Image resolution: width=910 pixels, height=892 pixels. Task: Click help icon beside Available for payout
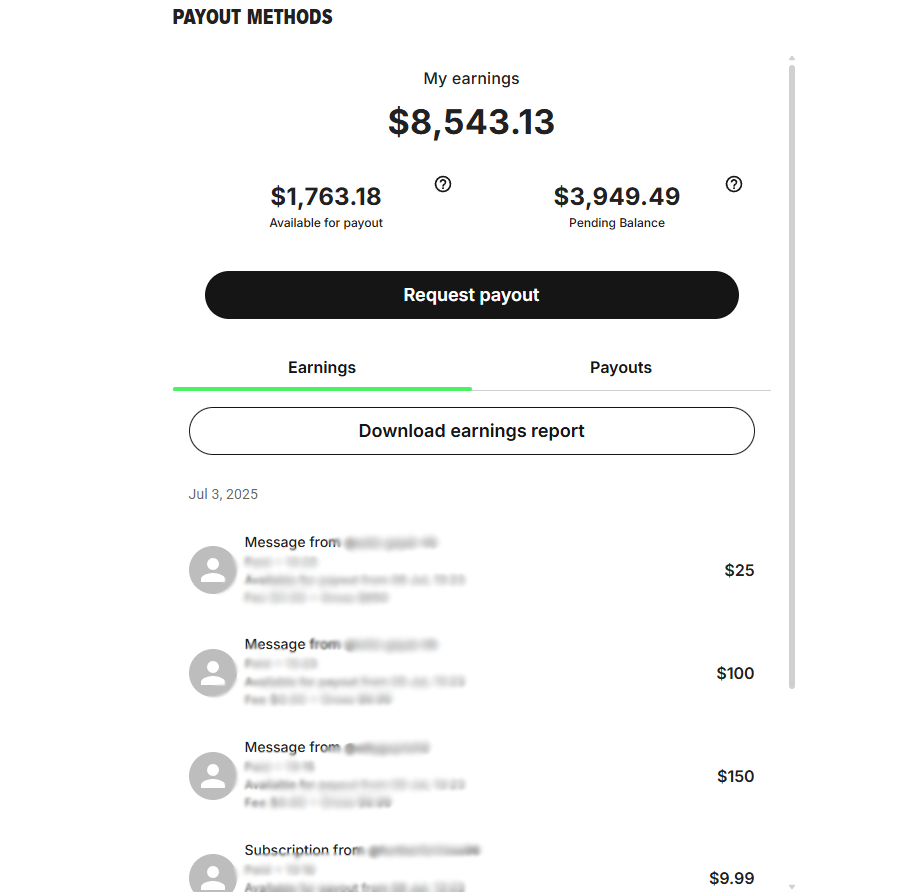coord(443,184)
